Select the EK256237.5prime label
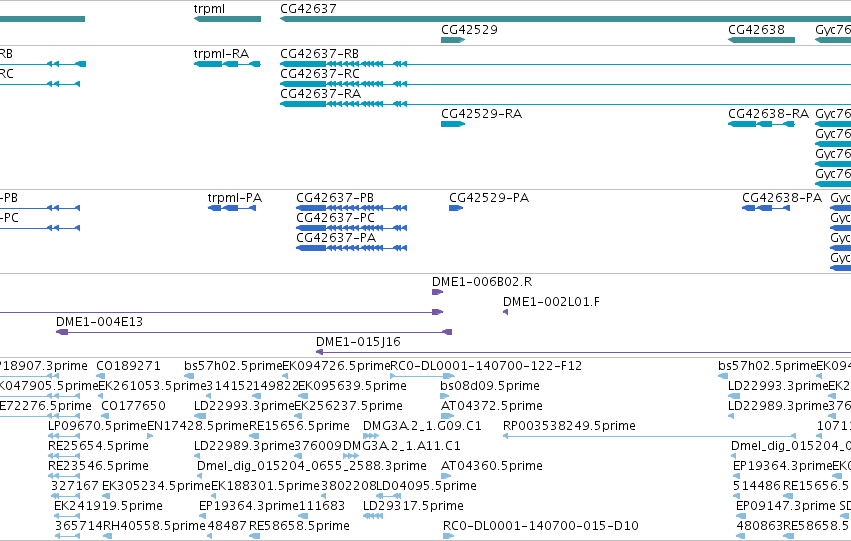This screenshot has width=851, height=541. pos(348,406)
